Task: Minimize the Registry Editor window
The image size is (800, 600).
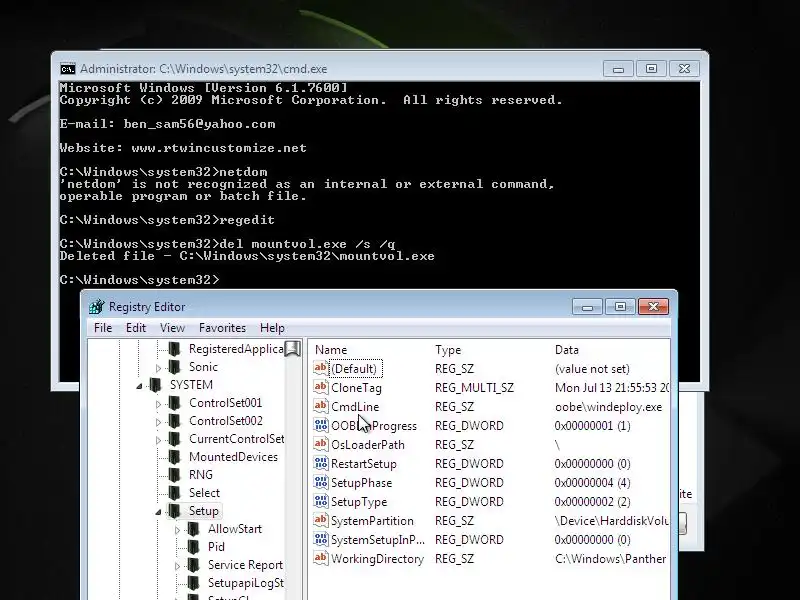Action: point(588,307)
